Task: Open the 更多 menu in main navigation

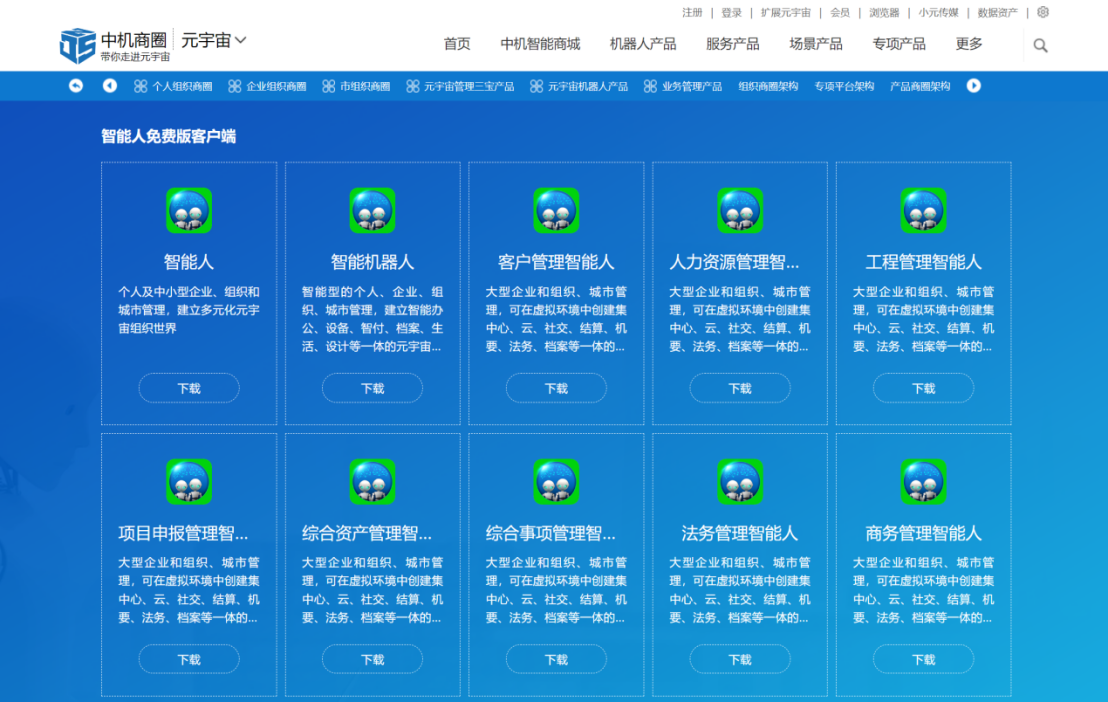Action: (x=969, y=44)
